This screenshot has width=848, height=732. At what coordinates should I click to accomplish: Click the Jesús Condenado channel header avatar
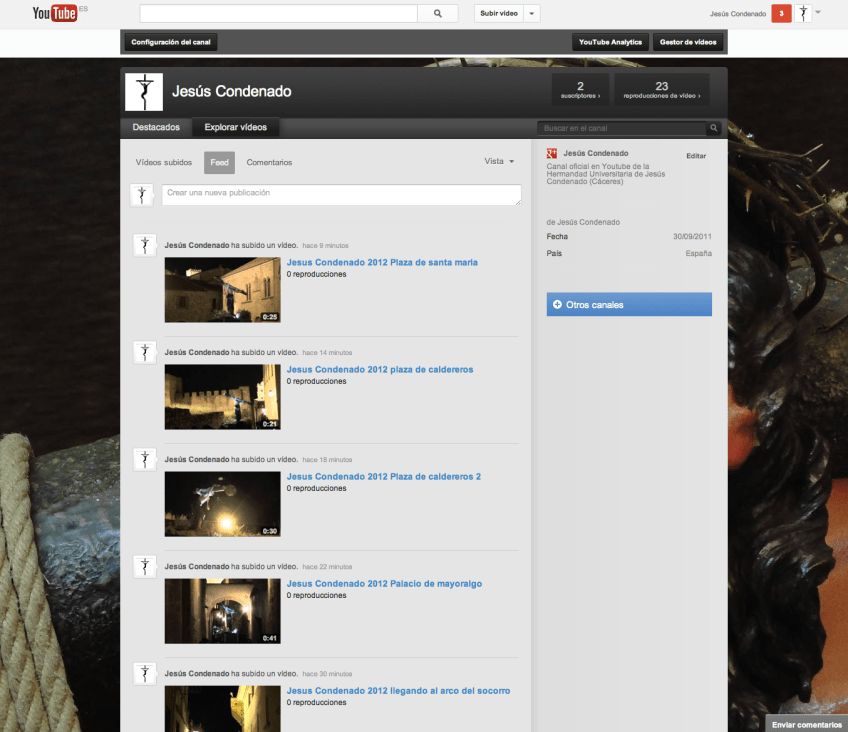[143, 91]
